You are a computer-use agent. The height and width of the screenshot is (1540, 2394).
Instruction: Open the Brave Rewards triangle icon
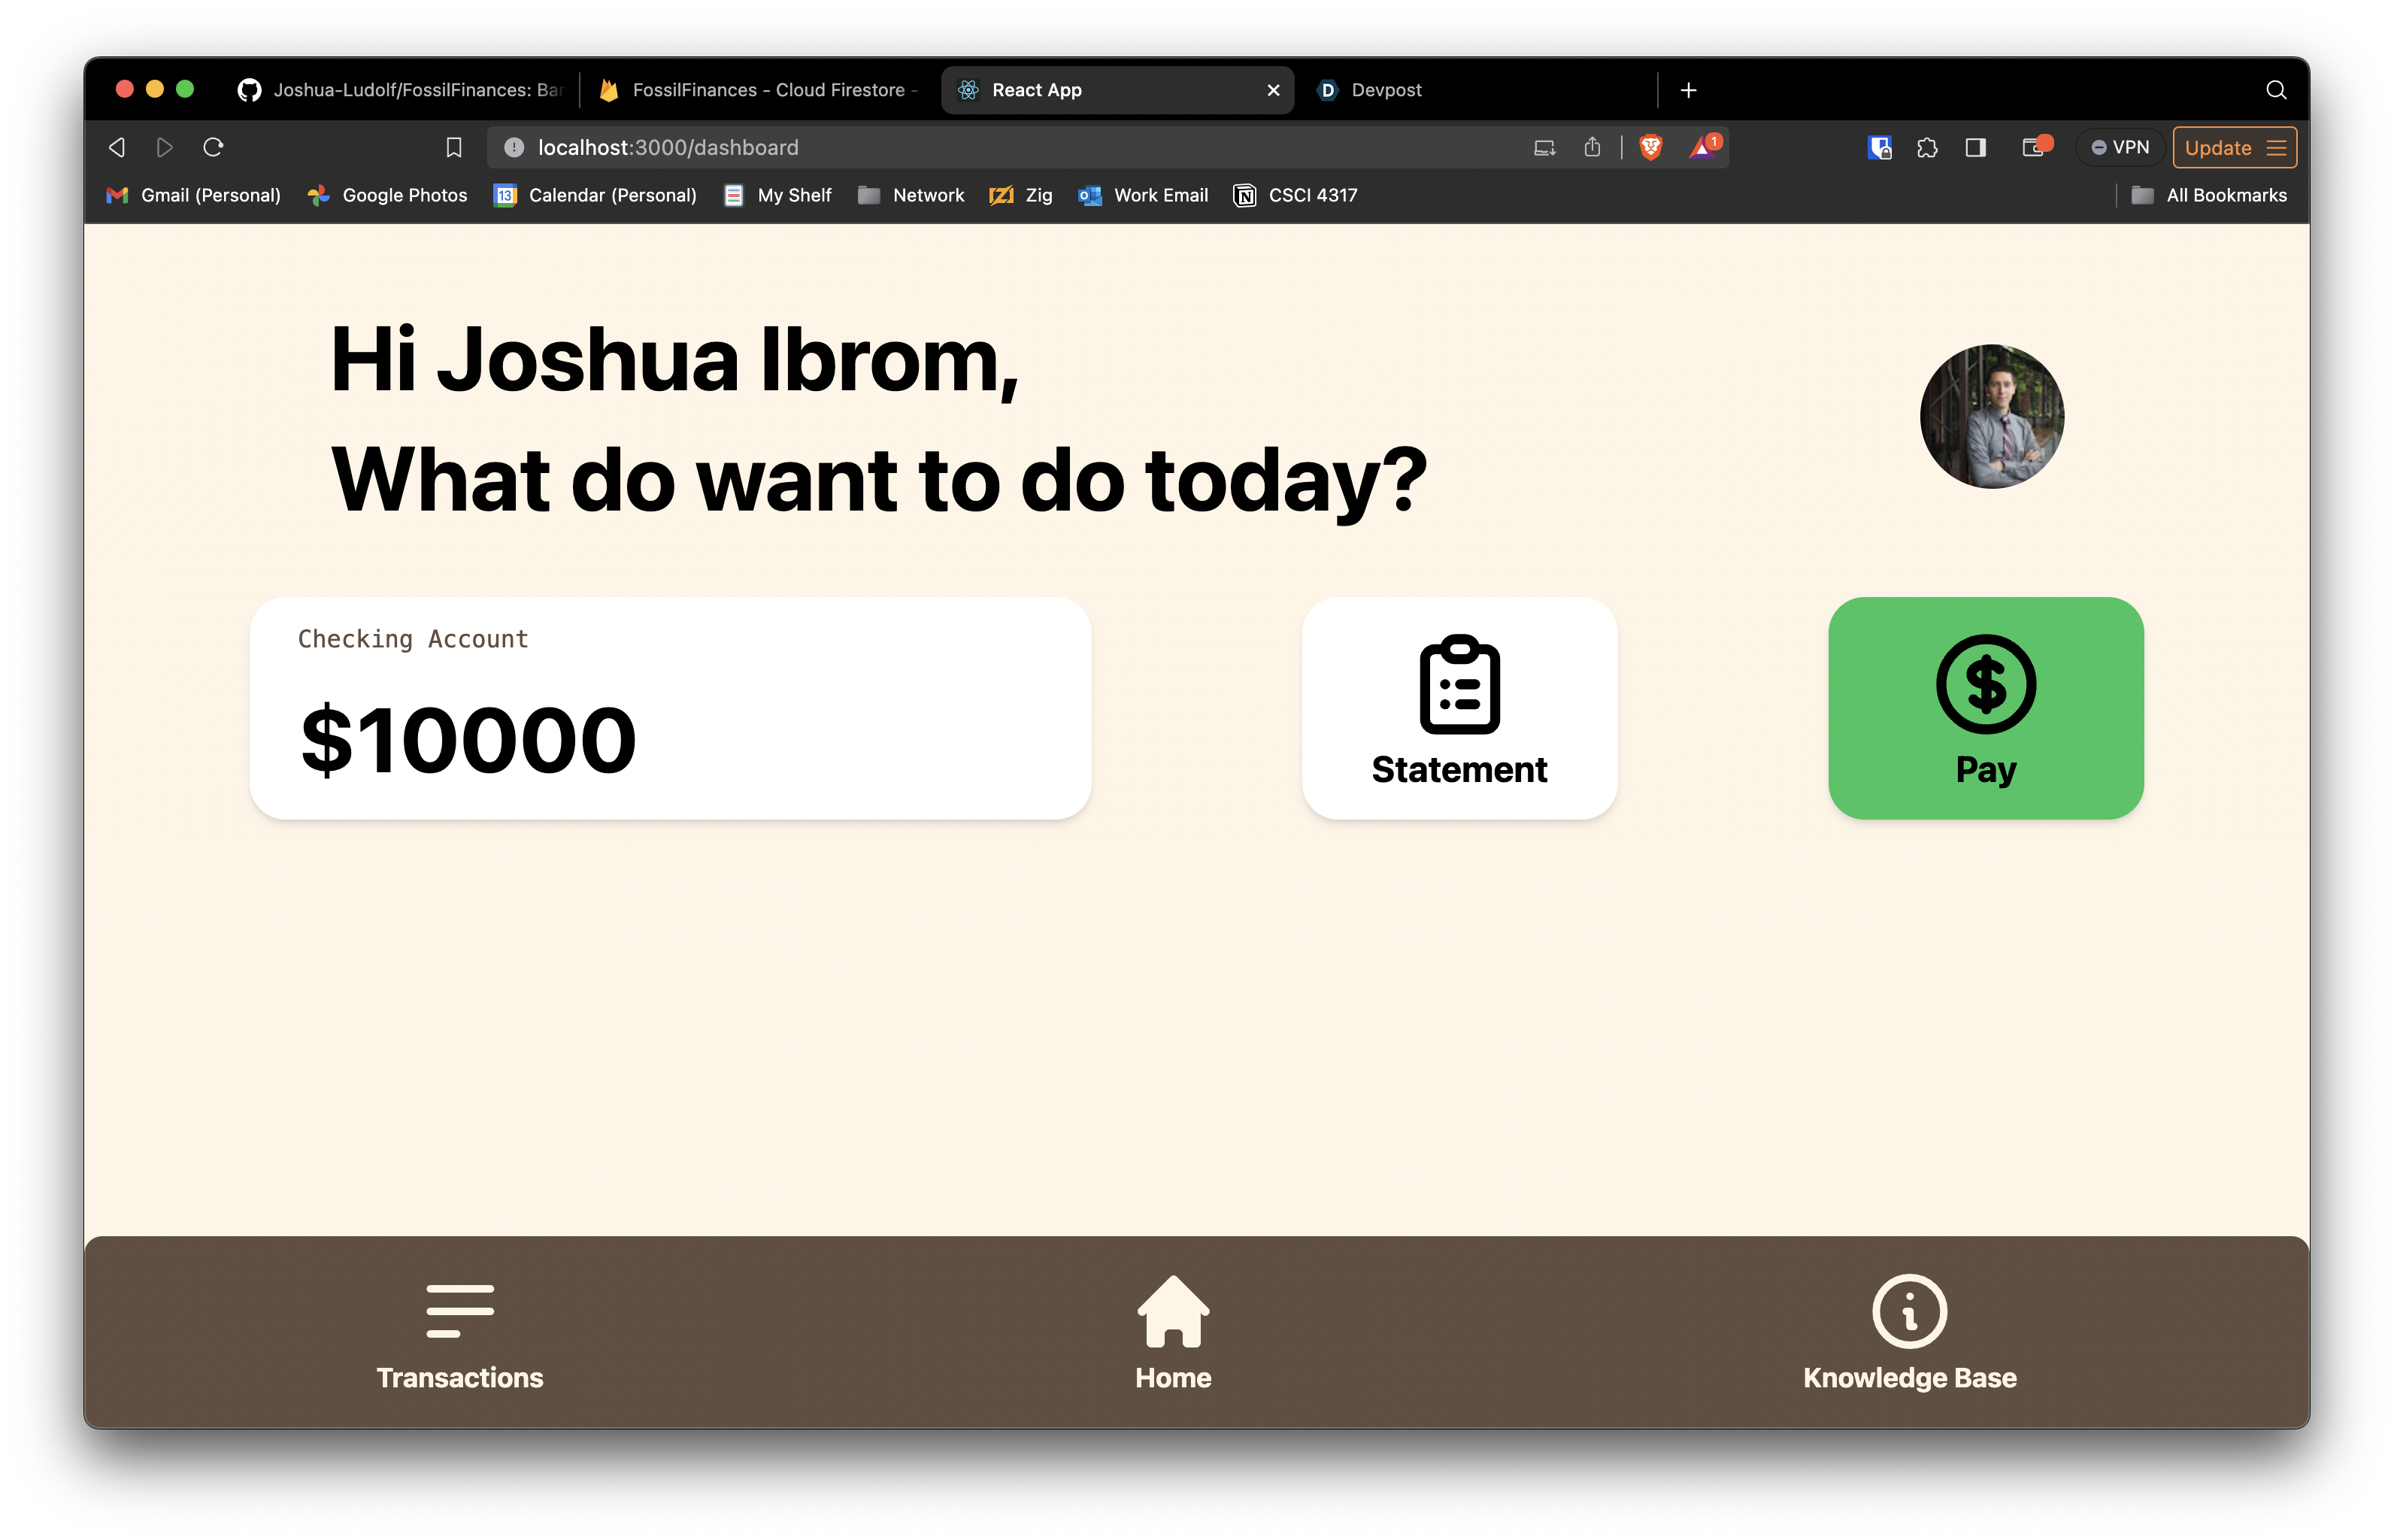pyautogui.click(x=1703, y=148)
